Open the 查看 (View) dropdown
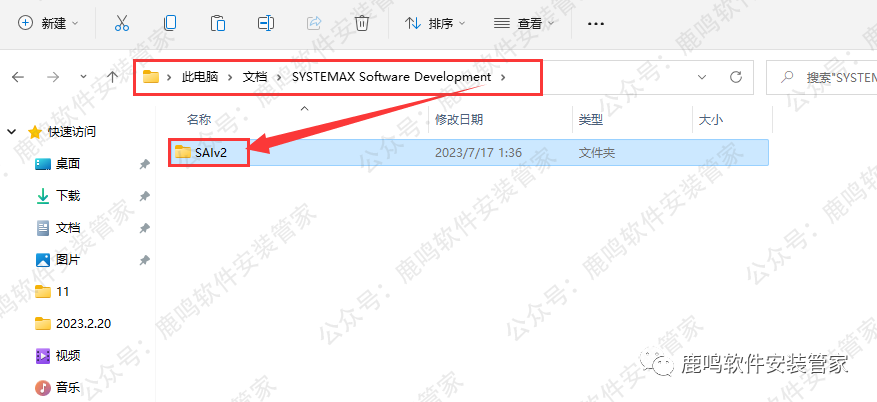 (524, 23)
